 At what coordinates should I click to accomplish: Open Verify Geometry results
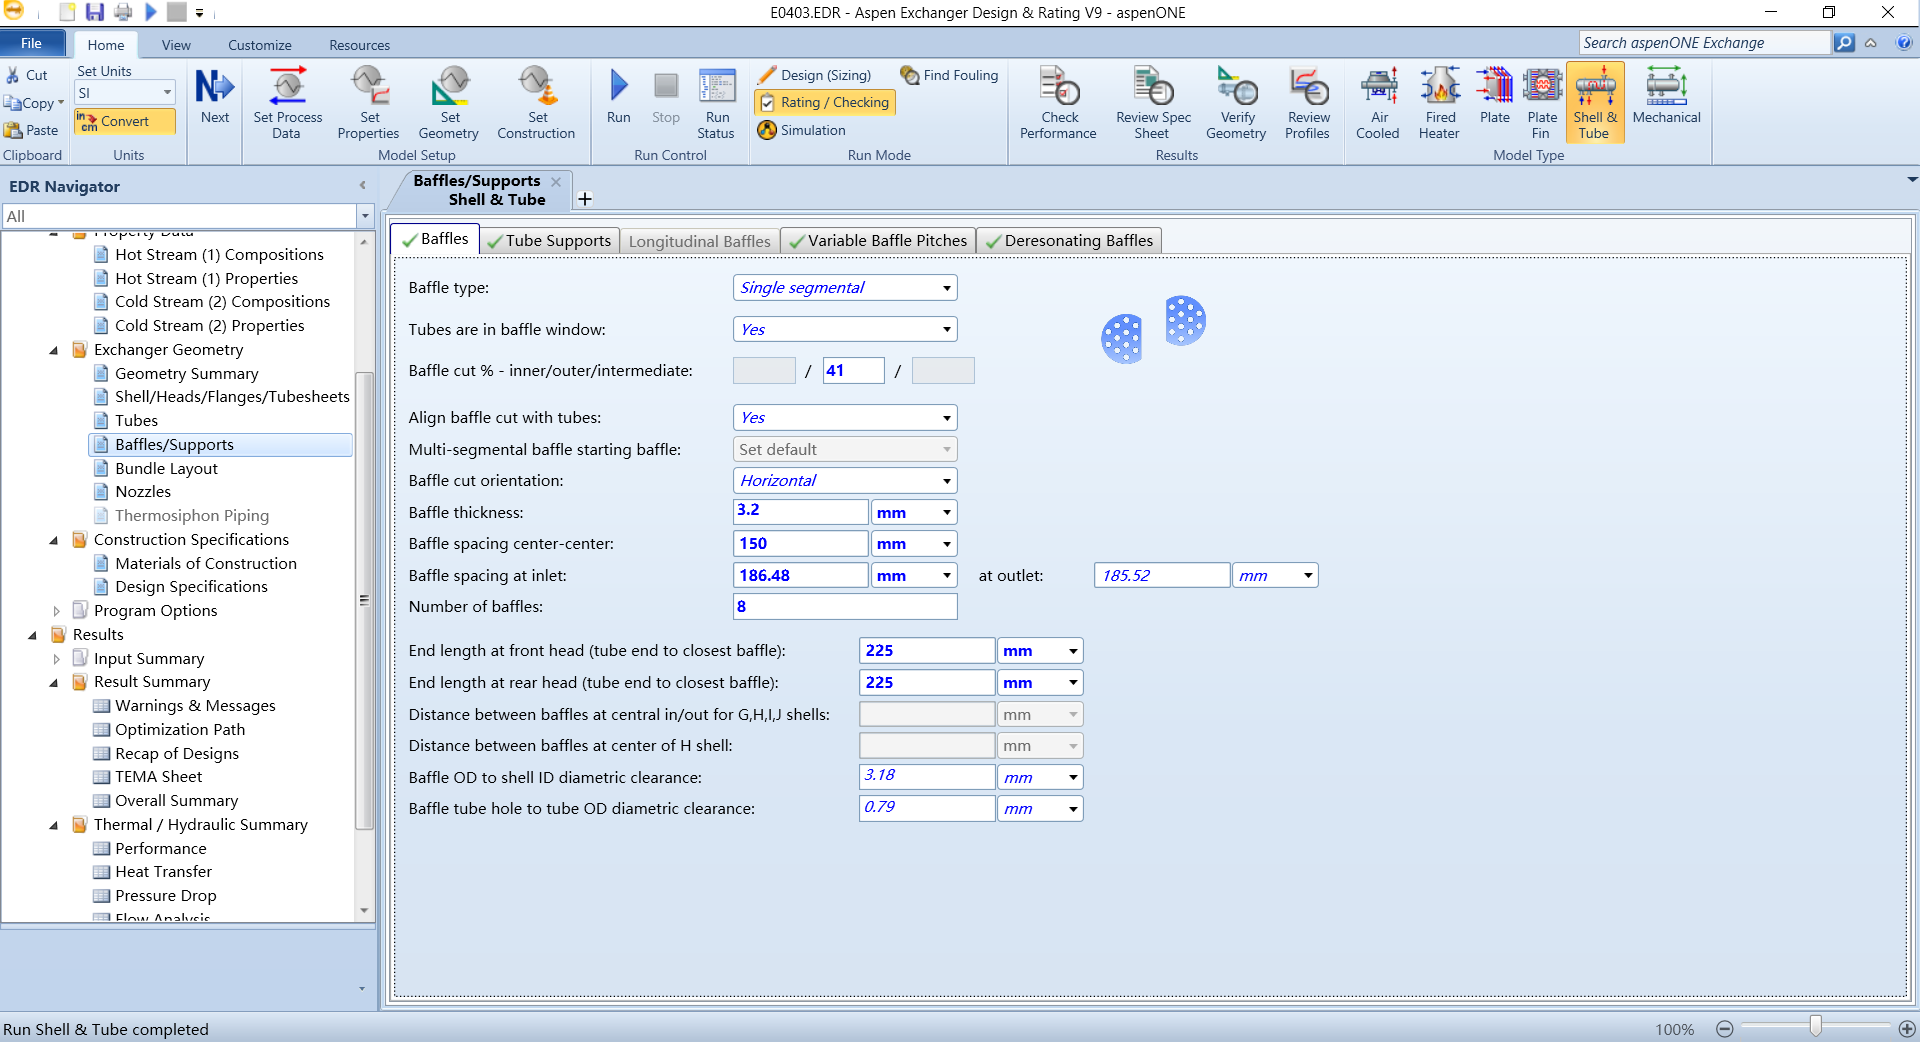(1237, 103)
